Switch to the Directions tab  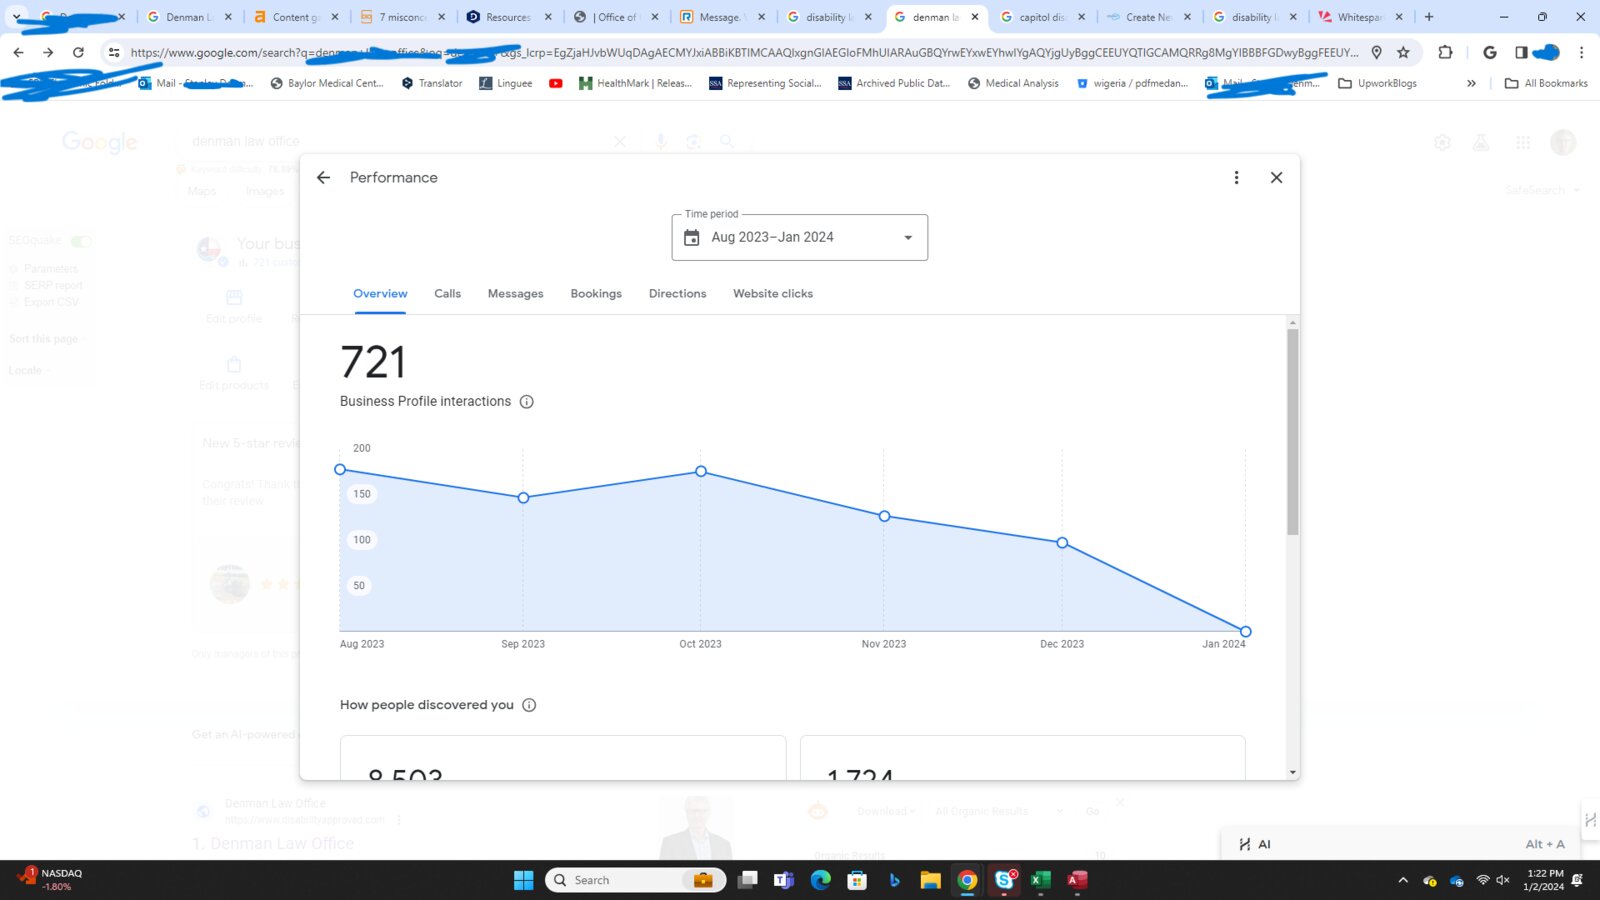(x=677, y=294)
